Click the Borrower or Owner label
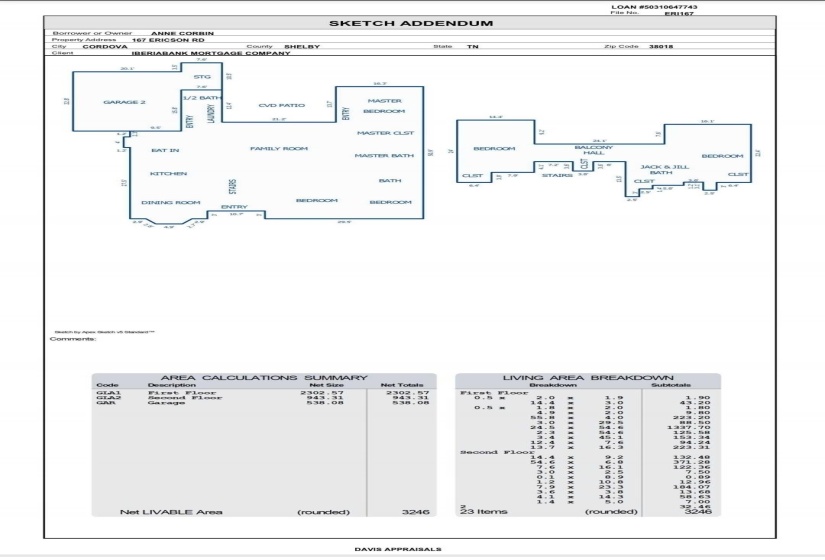This screenshot has width=825, height=560. [92, 33]
